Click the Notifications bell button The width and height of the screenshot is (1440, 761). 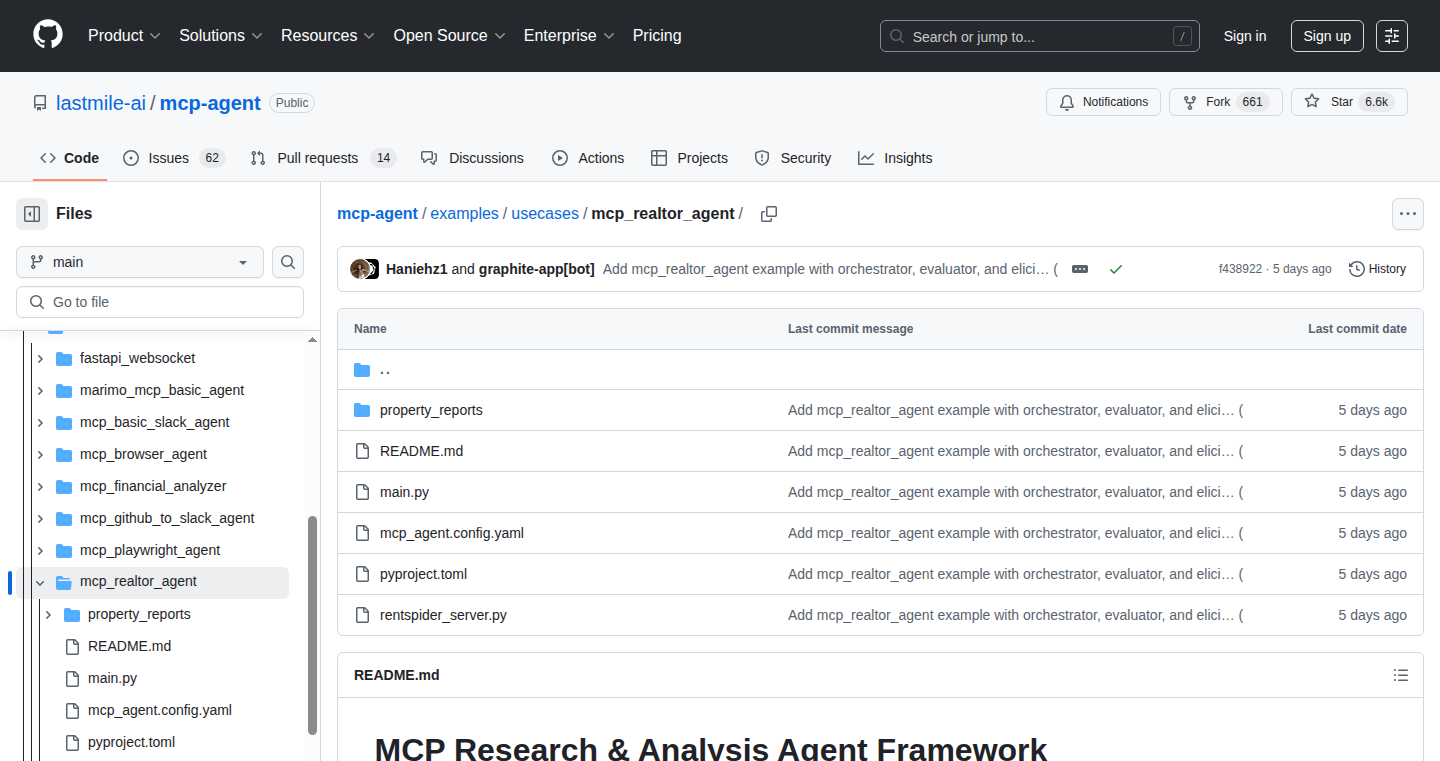[x=1104, y=102]
